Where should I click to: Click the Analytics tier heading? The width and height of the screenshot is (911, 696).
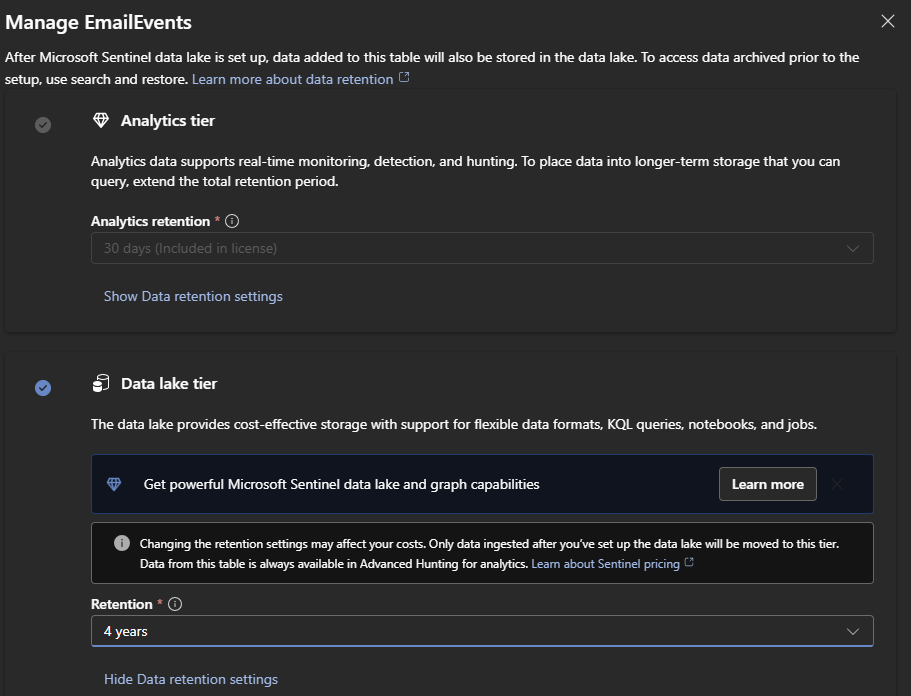[168, 120]
